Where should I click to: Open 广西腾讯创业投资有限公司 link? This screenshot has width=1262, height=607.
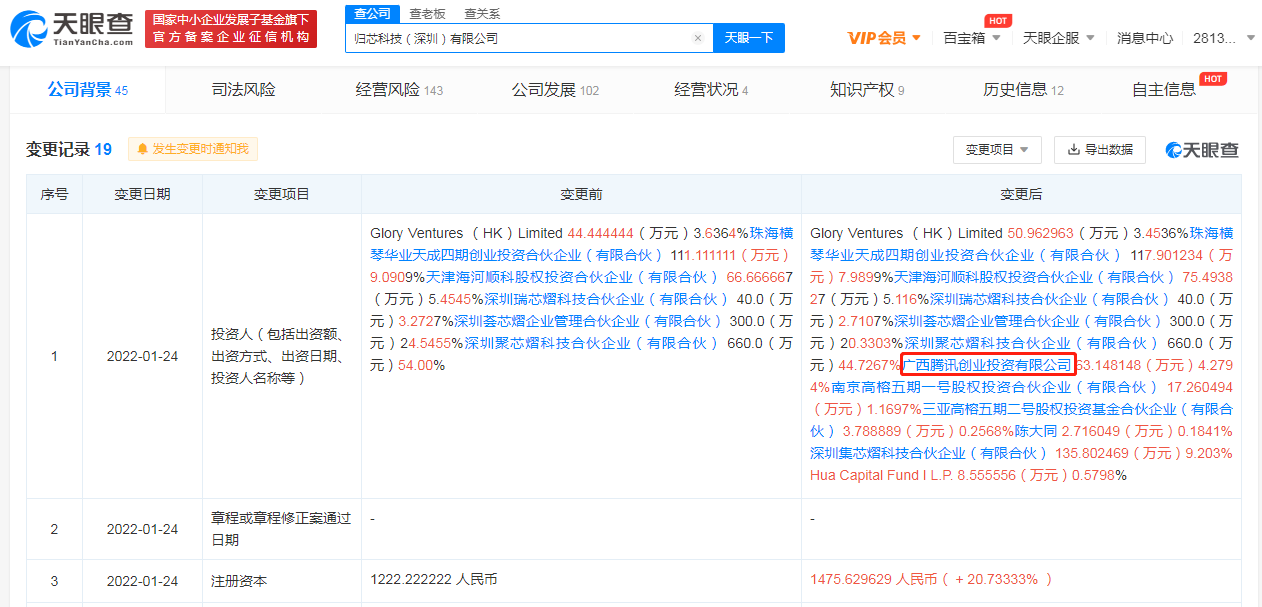tap(987, 364)
